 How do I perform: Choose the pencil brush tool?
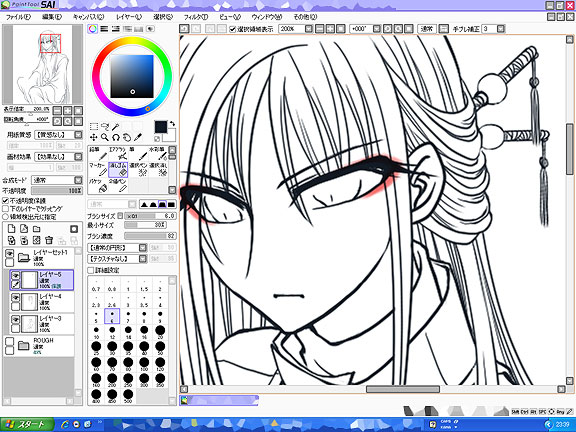coord(98,154)
